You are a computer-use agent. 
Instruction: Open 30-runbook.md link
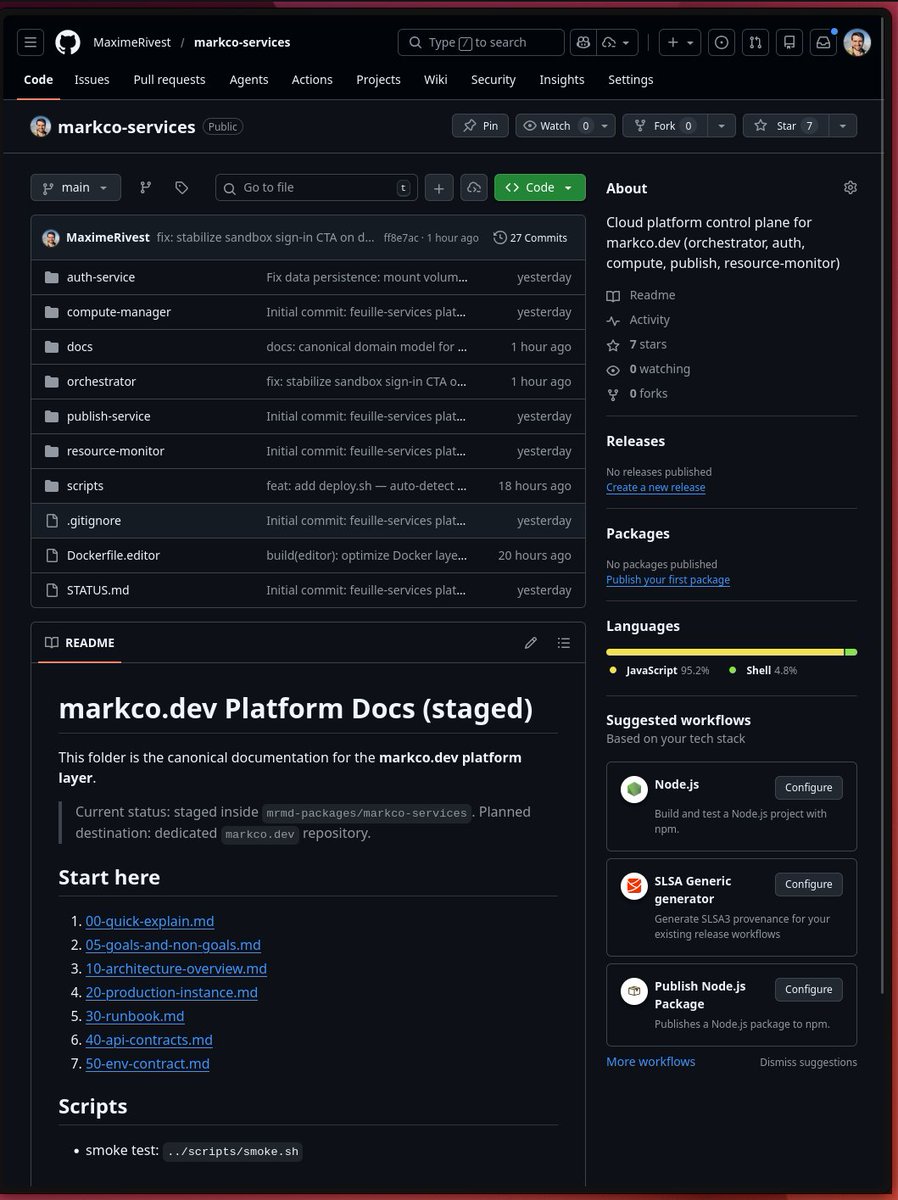click(x=135, y=1016)
